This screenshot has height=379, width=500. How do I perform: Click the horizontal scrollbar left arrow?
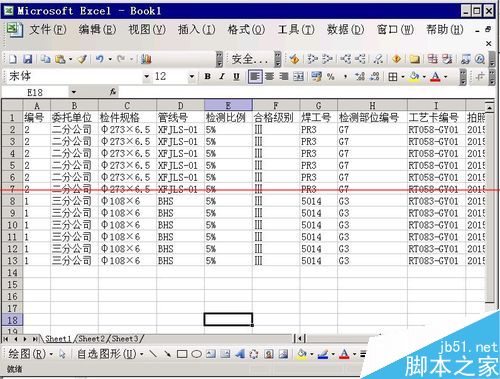click(x=300, y=339)
